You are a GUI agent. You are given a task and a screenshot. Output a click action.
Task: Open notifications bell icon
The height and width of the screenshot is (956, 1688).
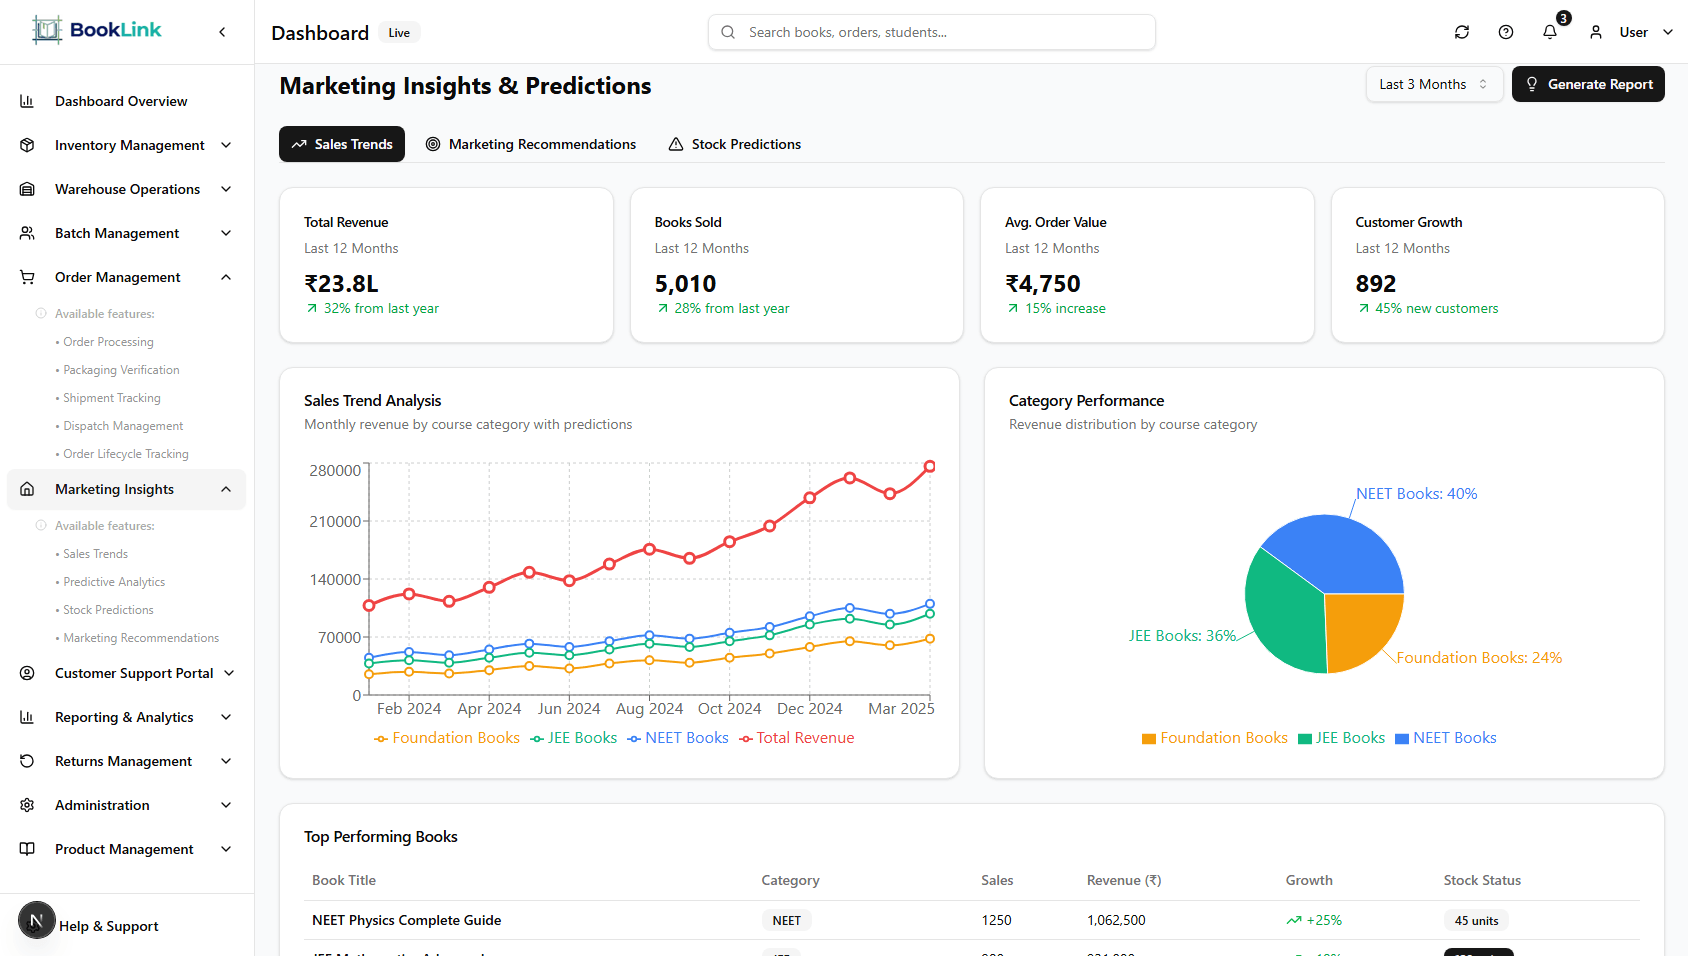(1549, 32)
